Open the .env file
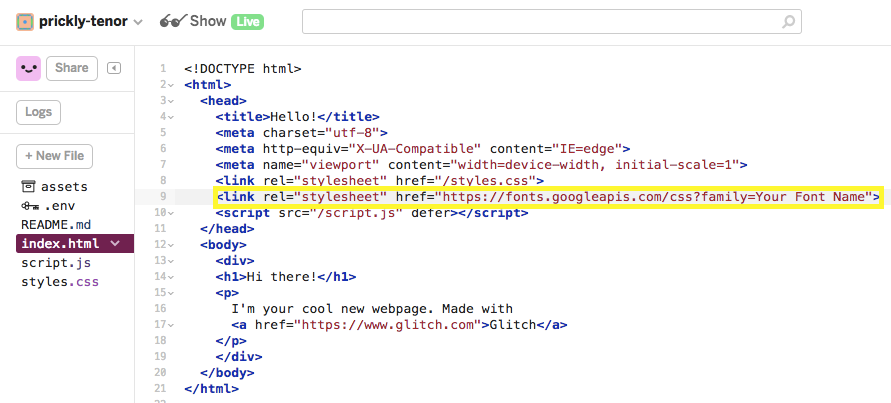The height and width of the screenshot is (403, 891). (x=60, y=206)
